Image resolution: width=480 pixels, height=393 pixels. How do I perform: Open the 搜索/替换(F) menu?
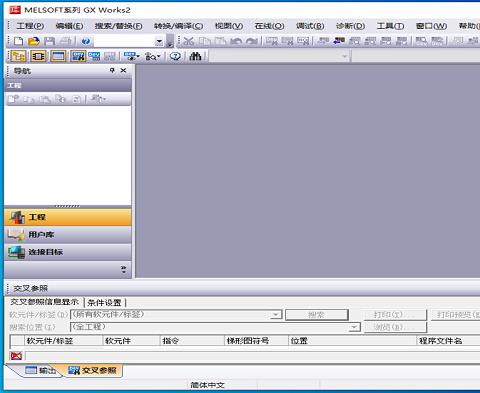pos(118,26)
